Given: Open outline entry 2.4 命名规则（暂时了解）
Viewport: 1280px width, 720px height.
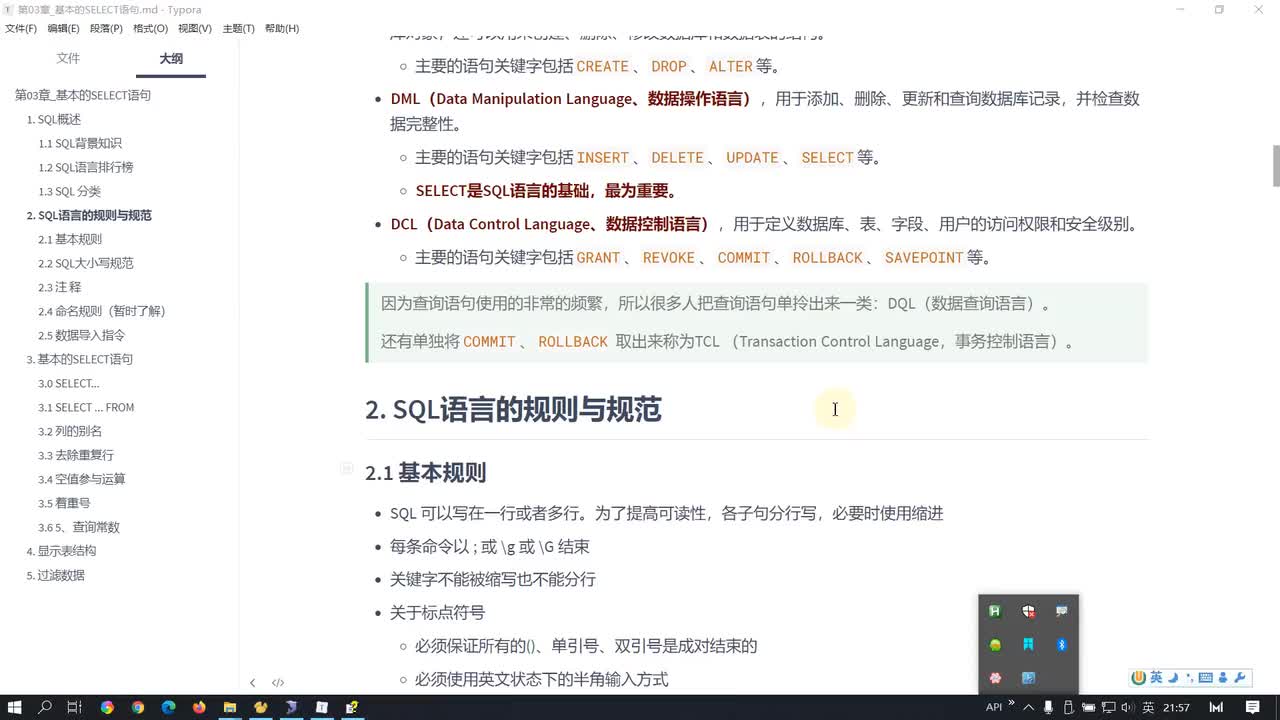Looking at the screenshot, I should 102,311.
